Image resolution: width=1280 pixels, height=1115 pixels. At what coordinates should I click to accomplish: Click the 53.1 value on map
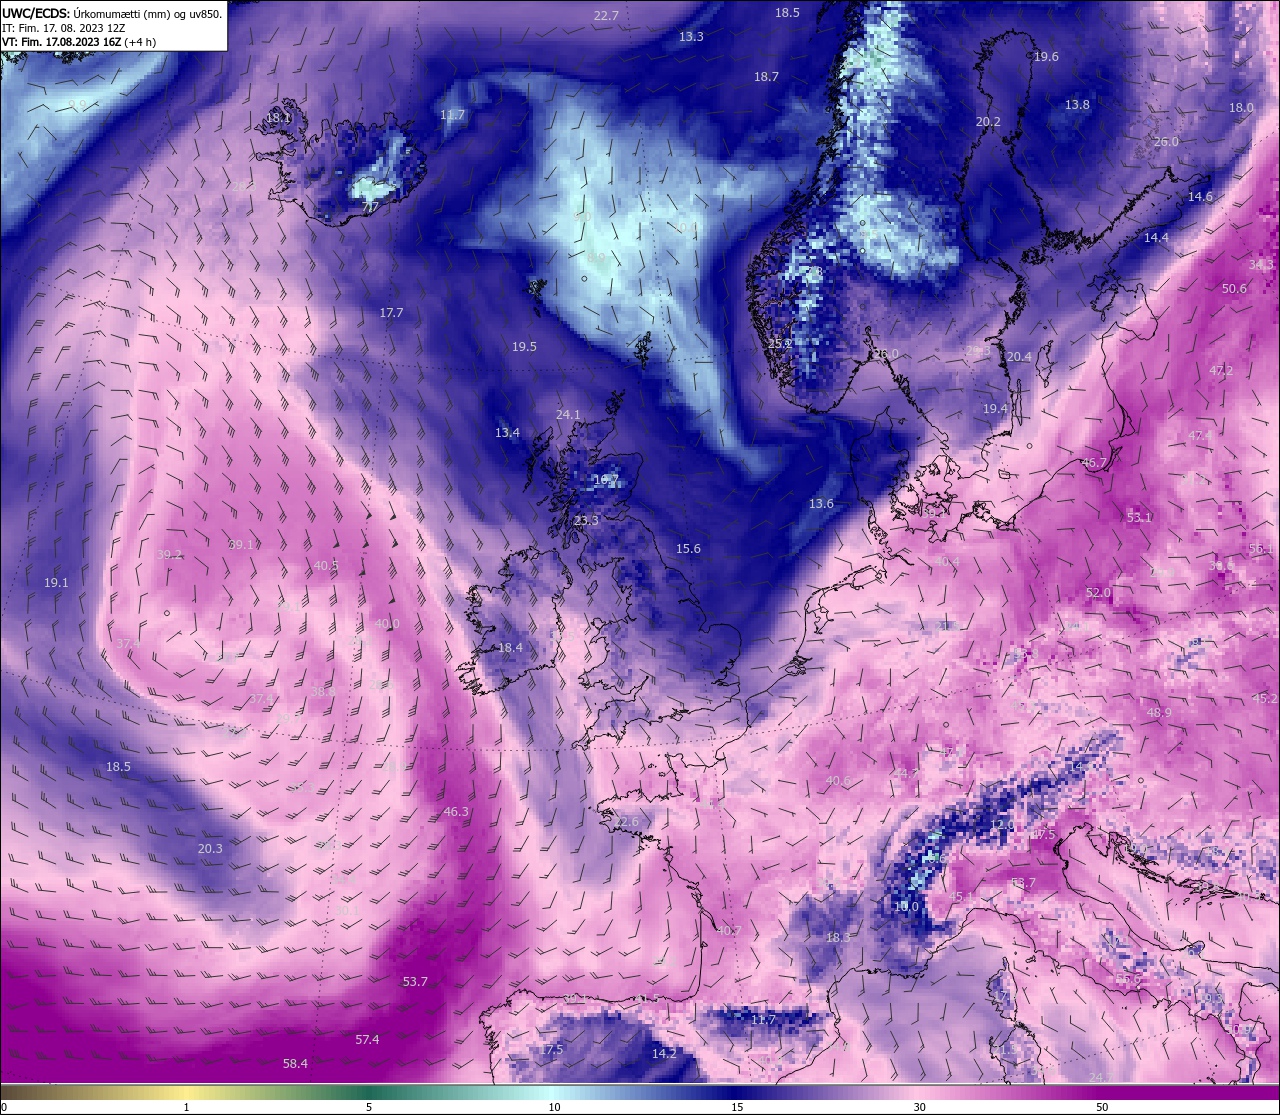(x=1139, y=518)
